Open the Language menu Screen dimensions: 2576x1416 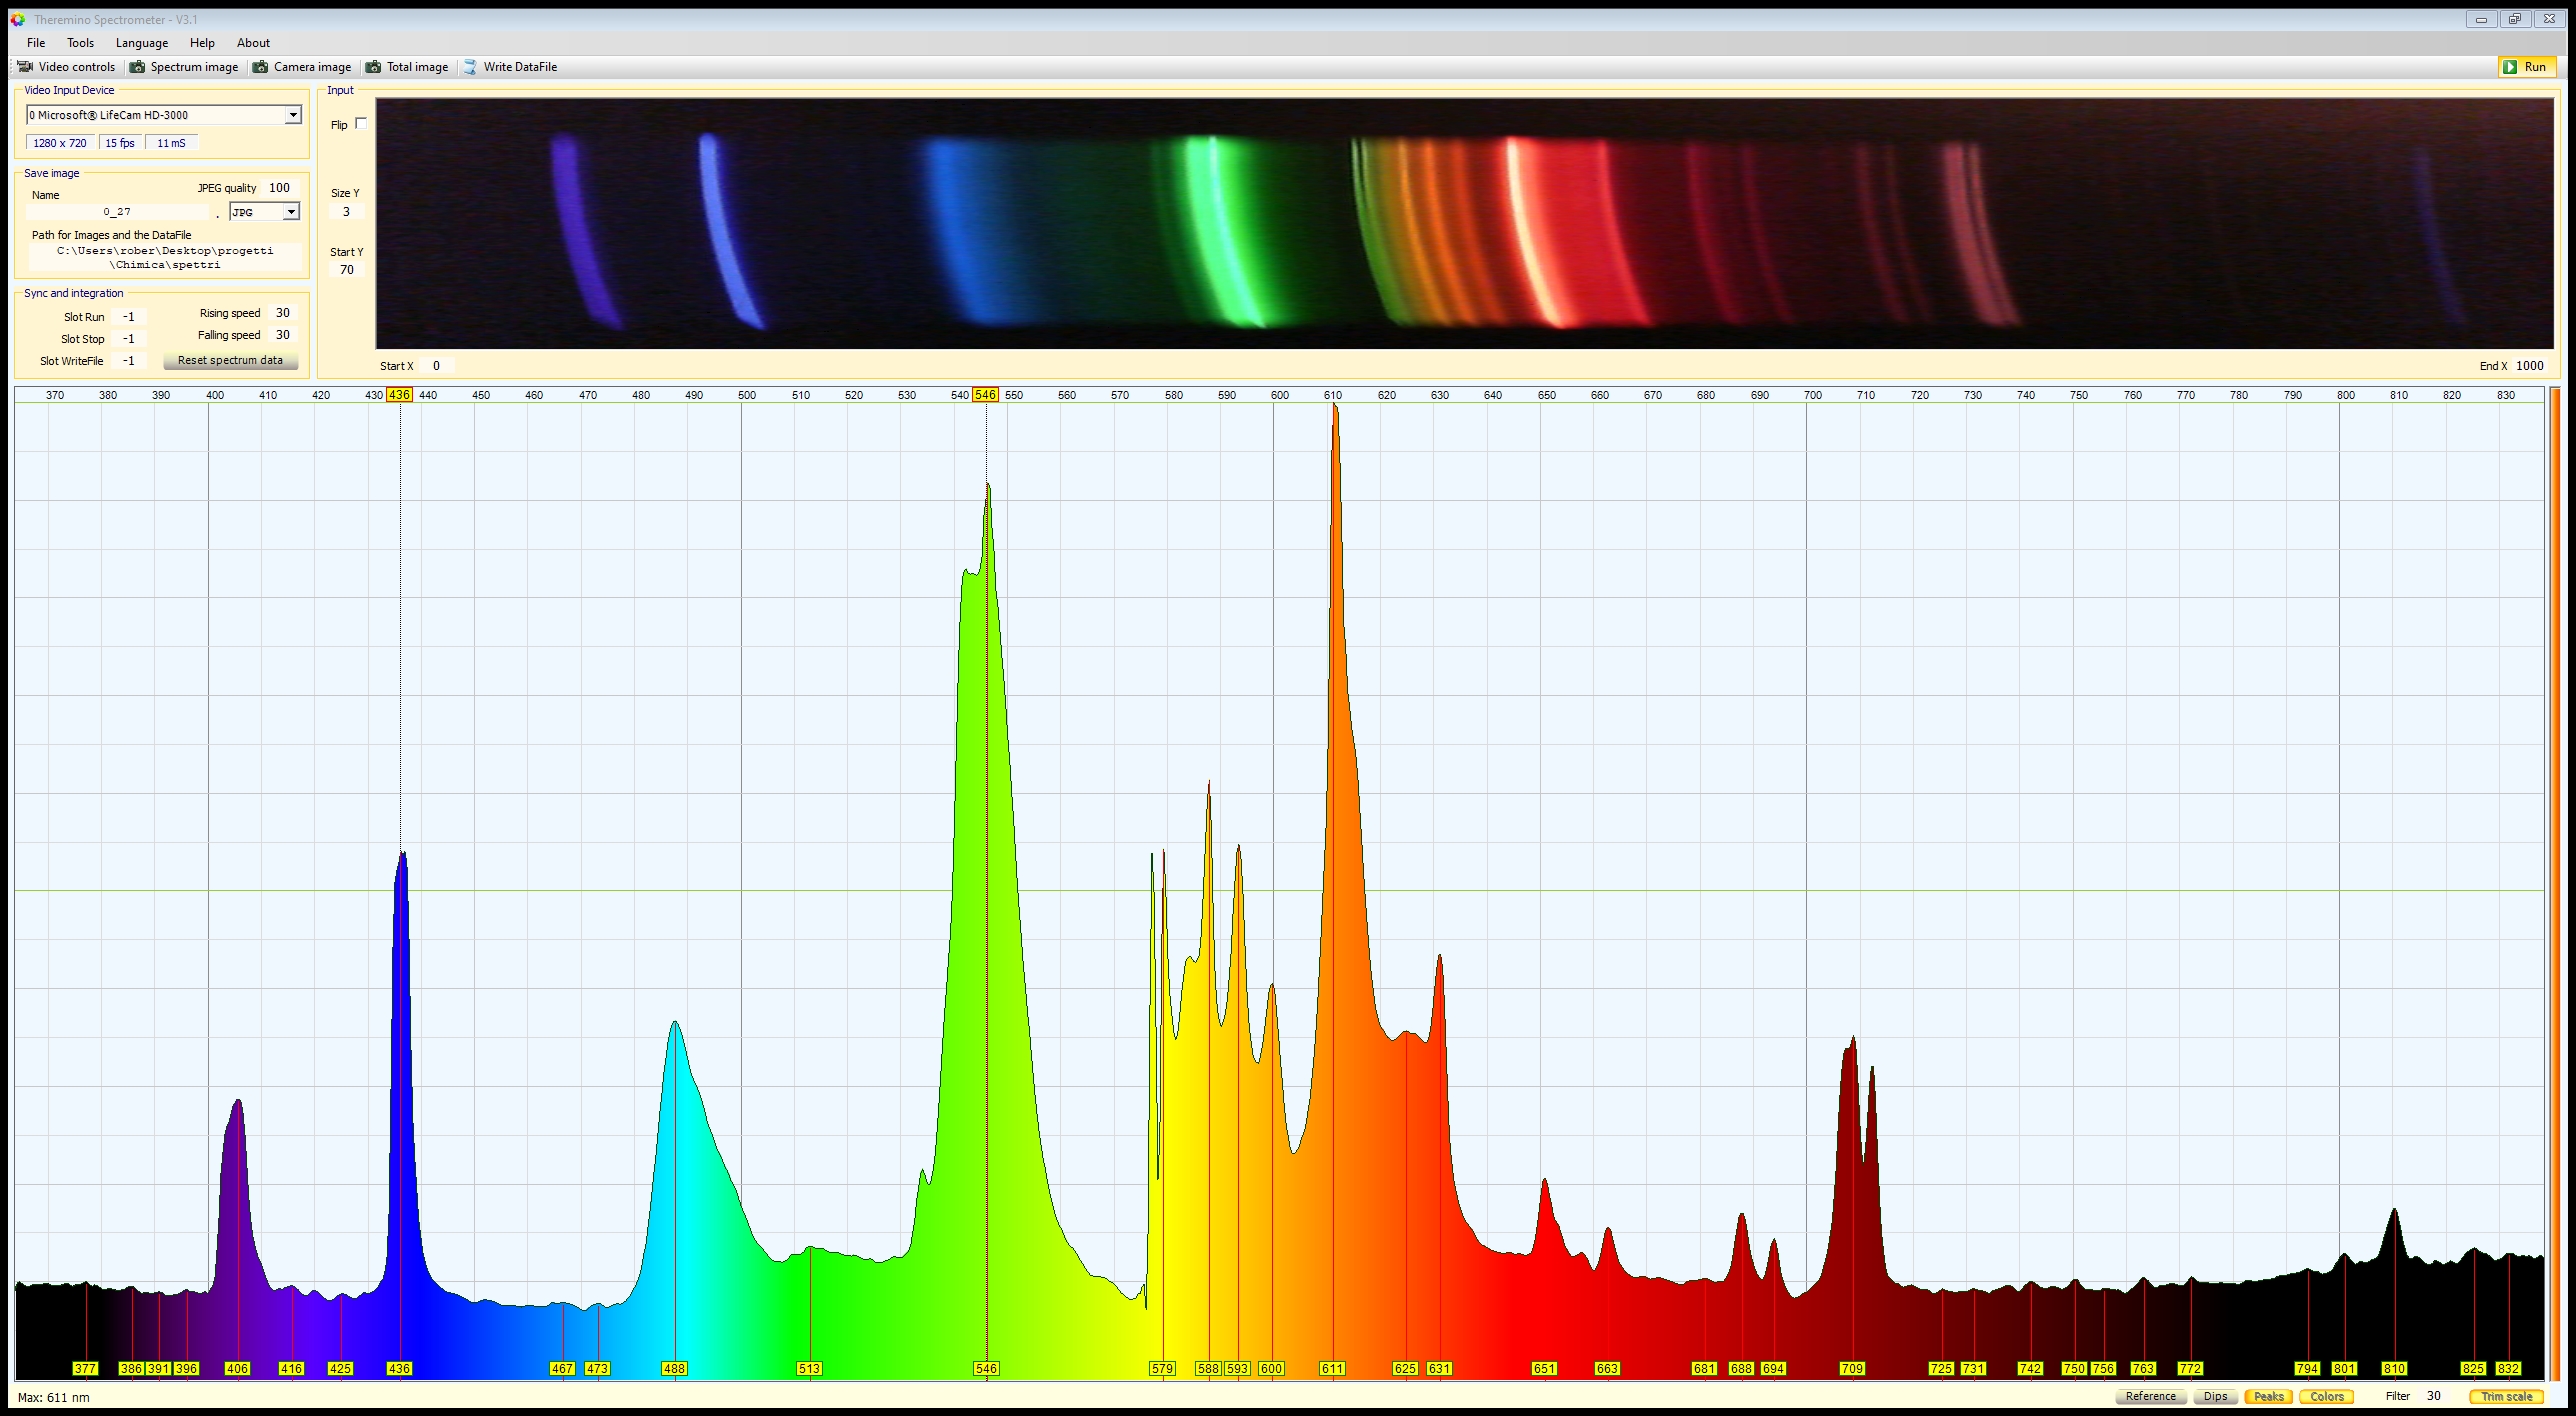141,43
